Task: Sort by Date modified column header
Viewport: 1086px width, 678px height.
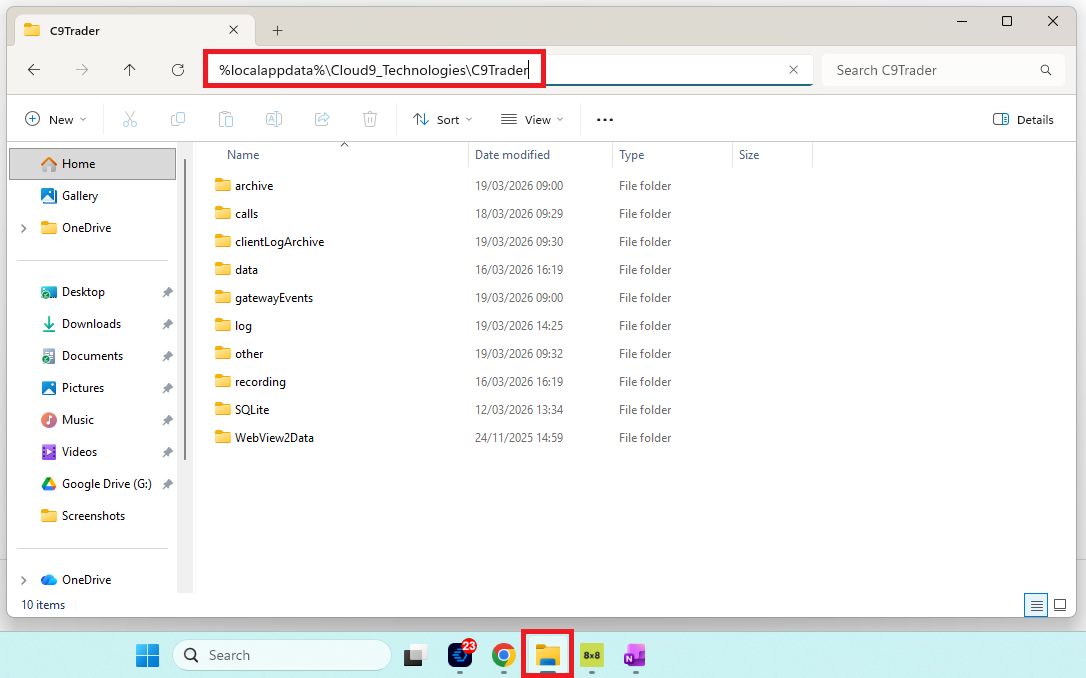Action: (540, 155)
